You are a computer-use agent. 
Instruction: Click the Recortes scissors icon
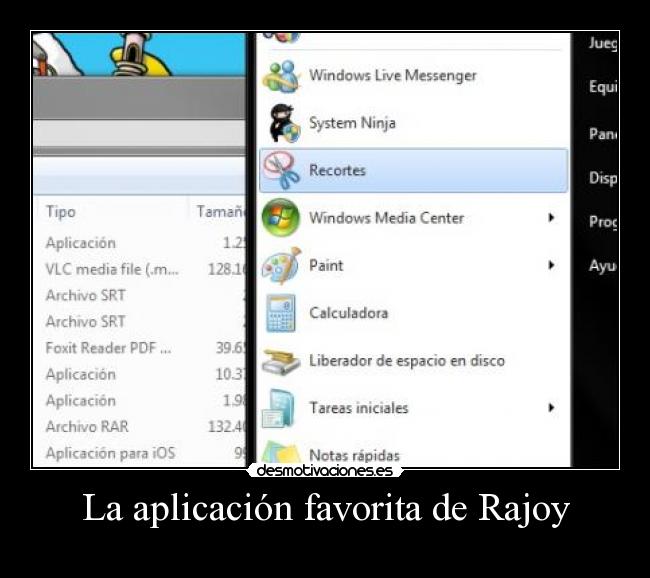click(x=282, y=170)
